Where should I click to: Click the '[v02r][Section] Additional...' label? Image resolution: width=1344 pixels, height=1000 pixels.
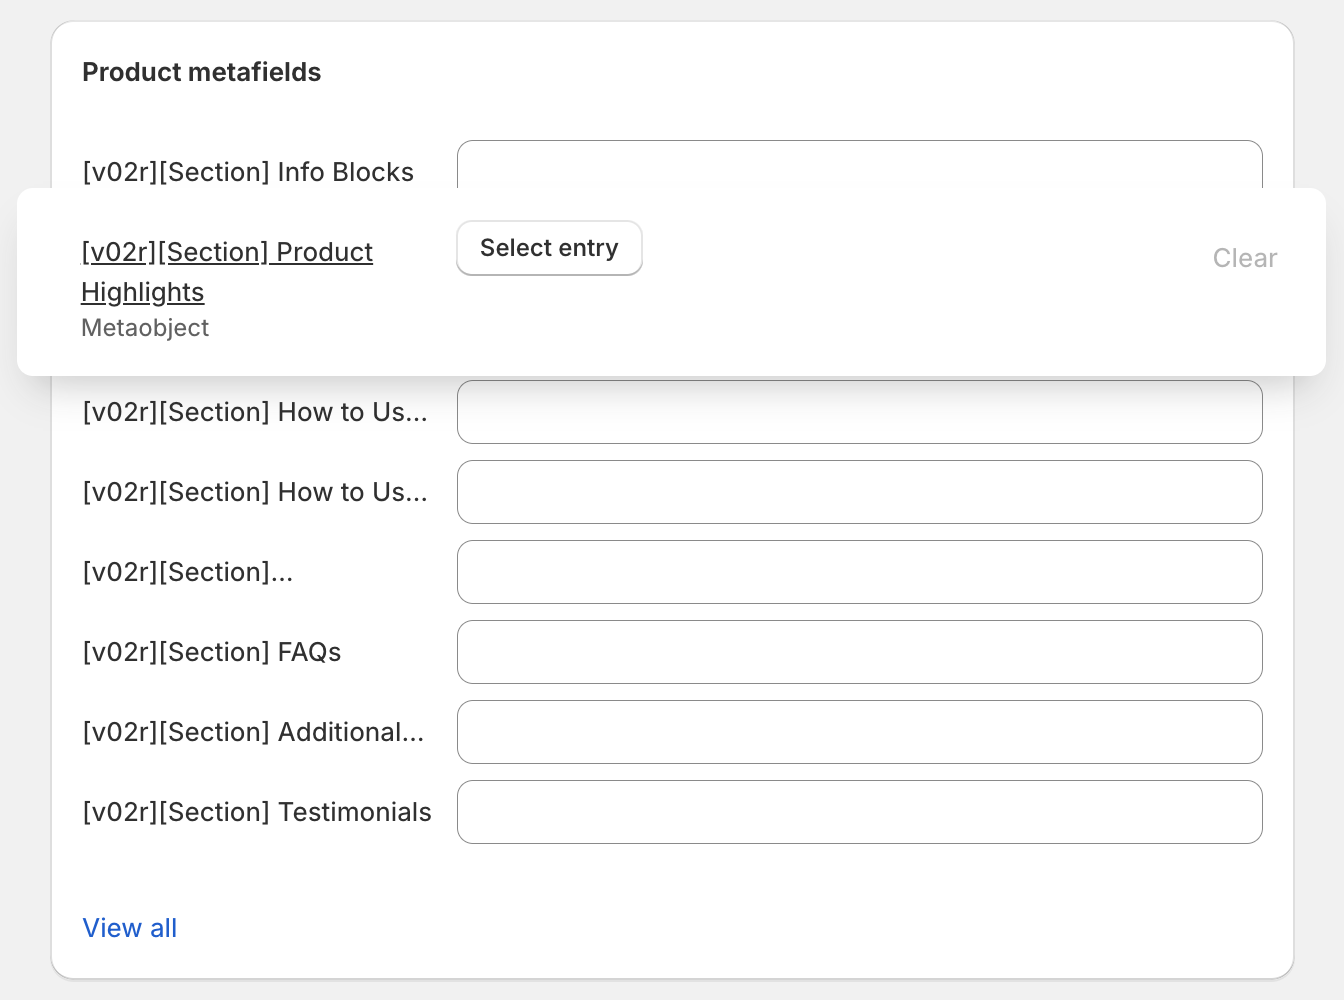coord(254,732)
